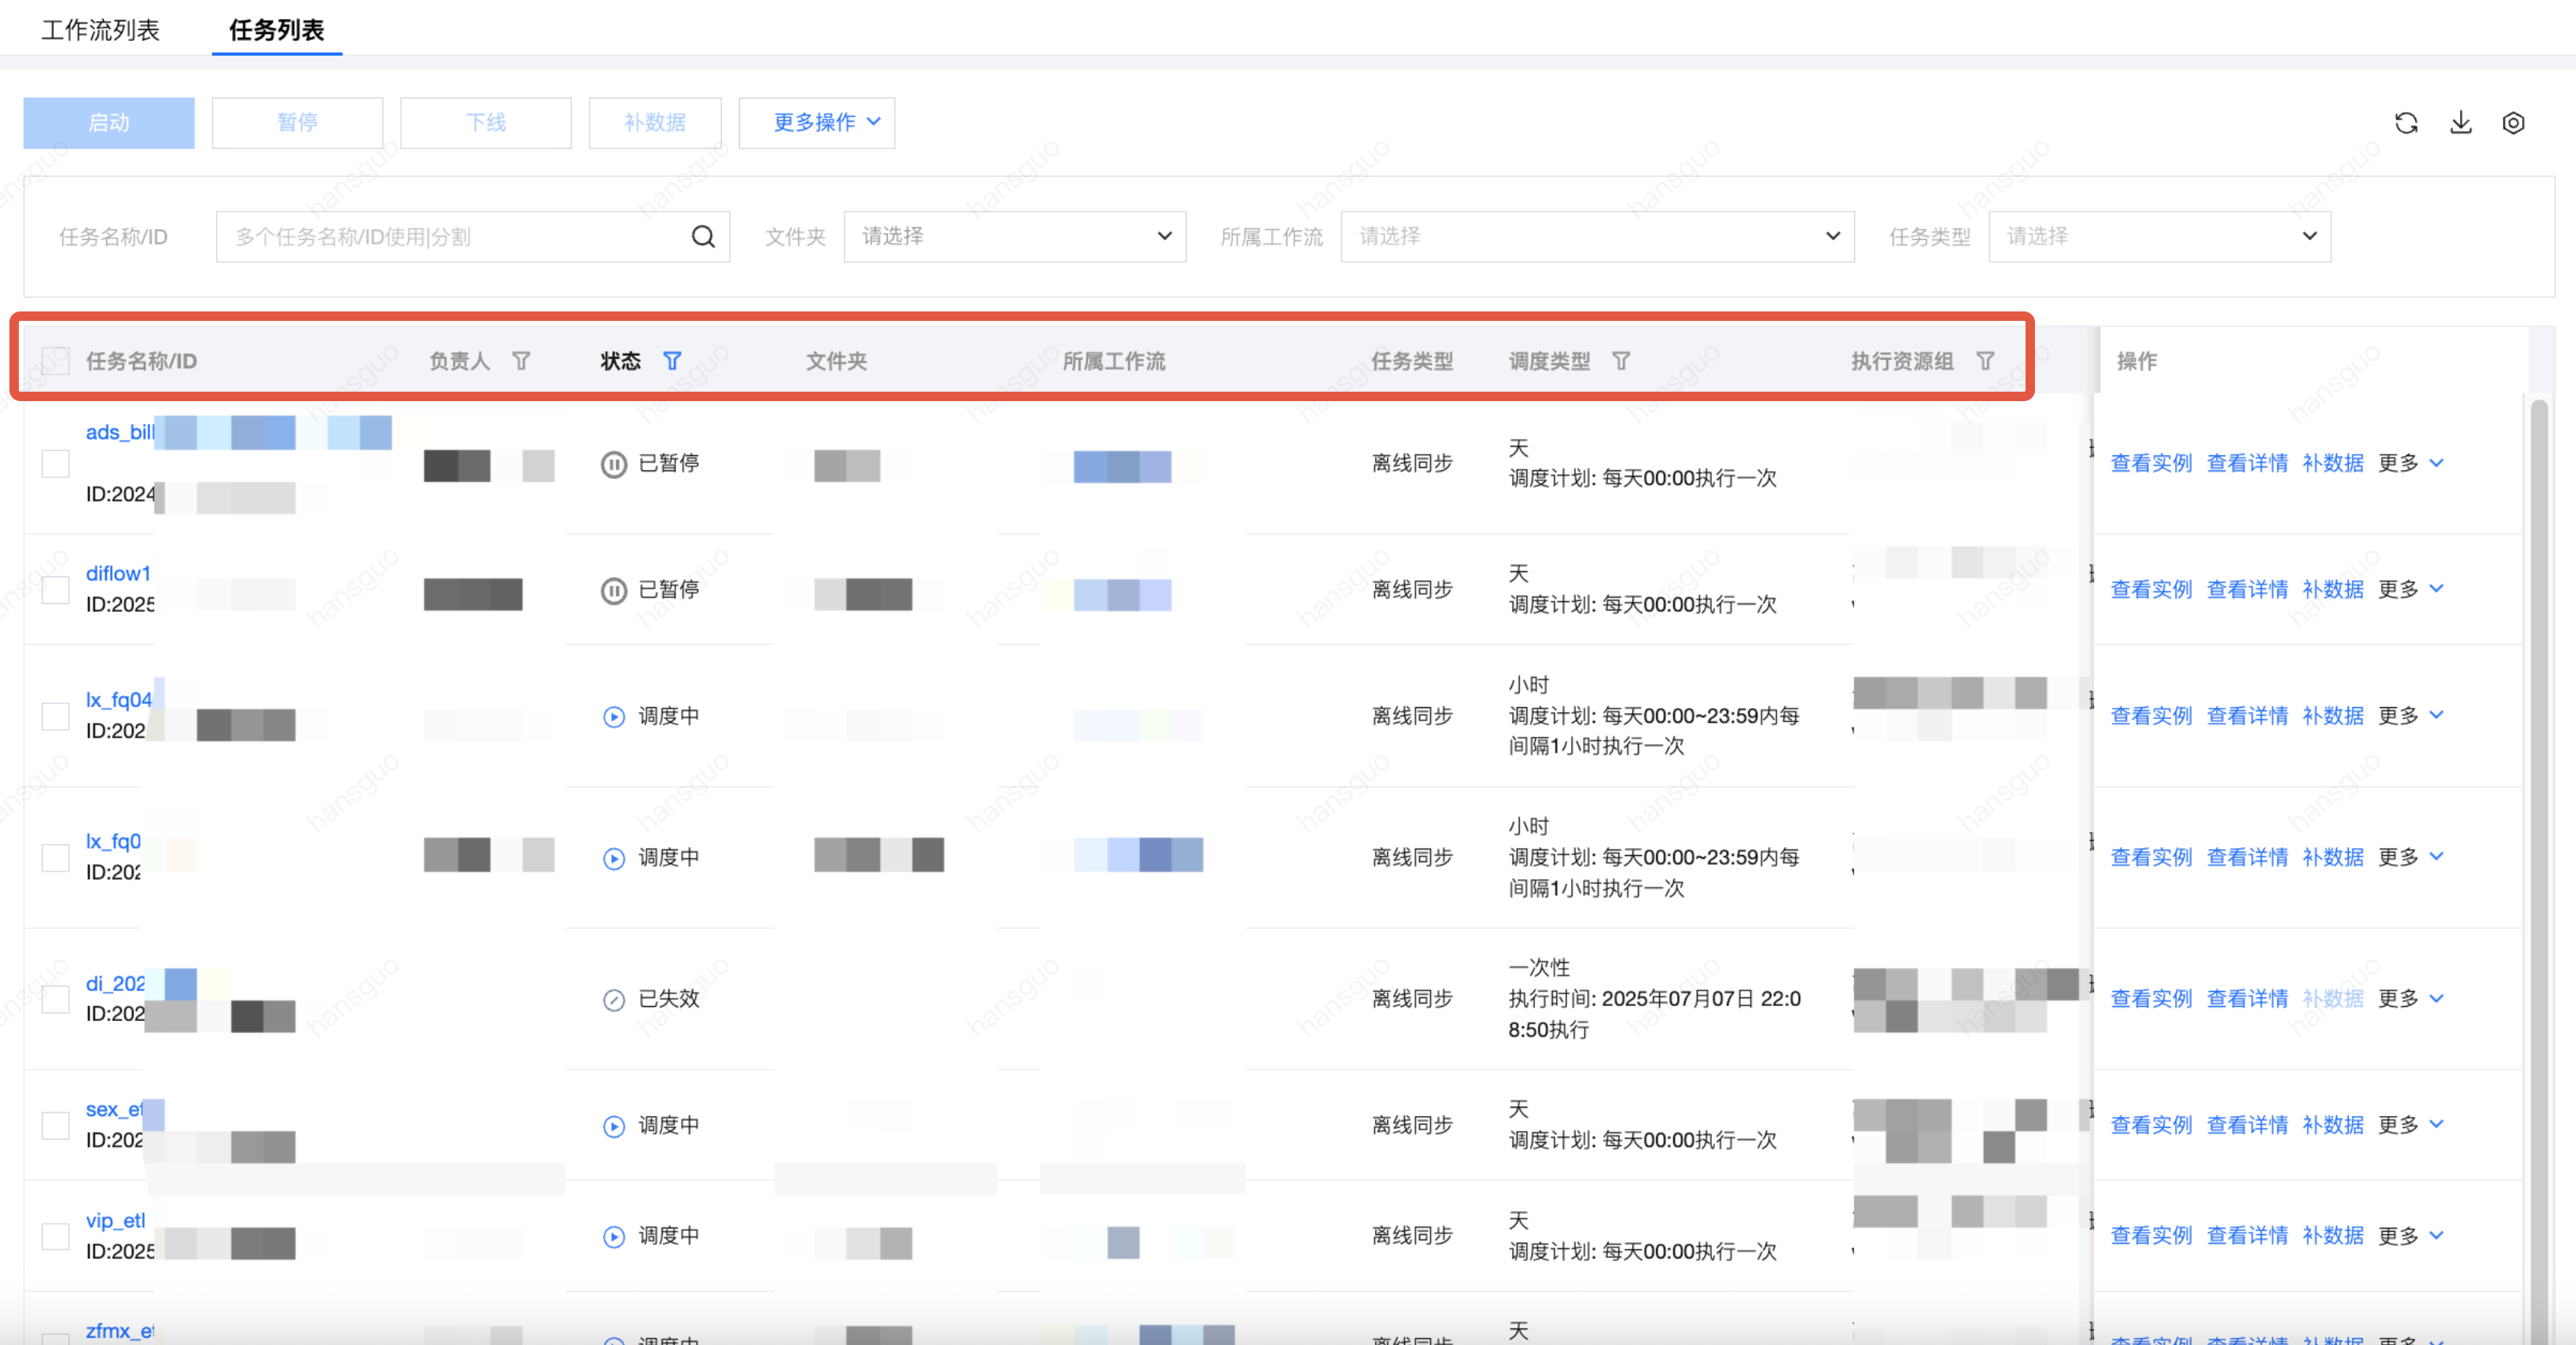Viewport: 2576px width, 1345px height.
Task: Check the lx_fq04 task row checkbox
Action: [55, 716]
